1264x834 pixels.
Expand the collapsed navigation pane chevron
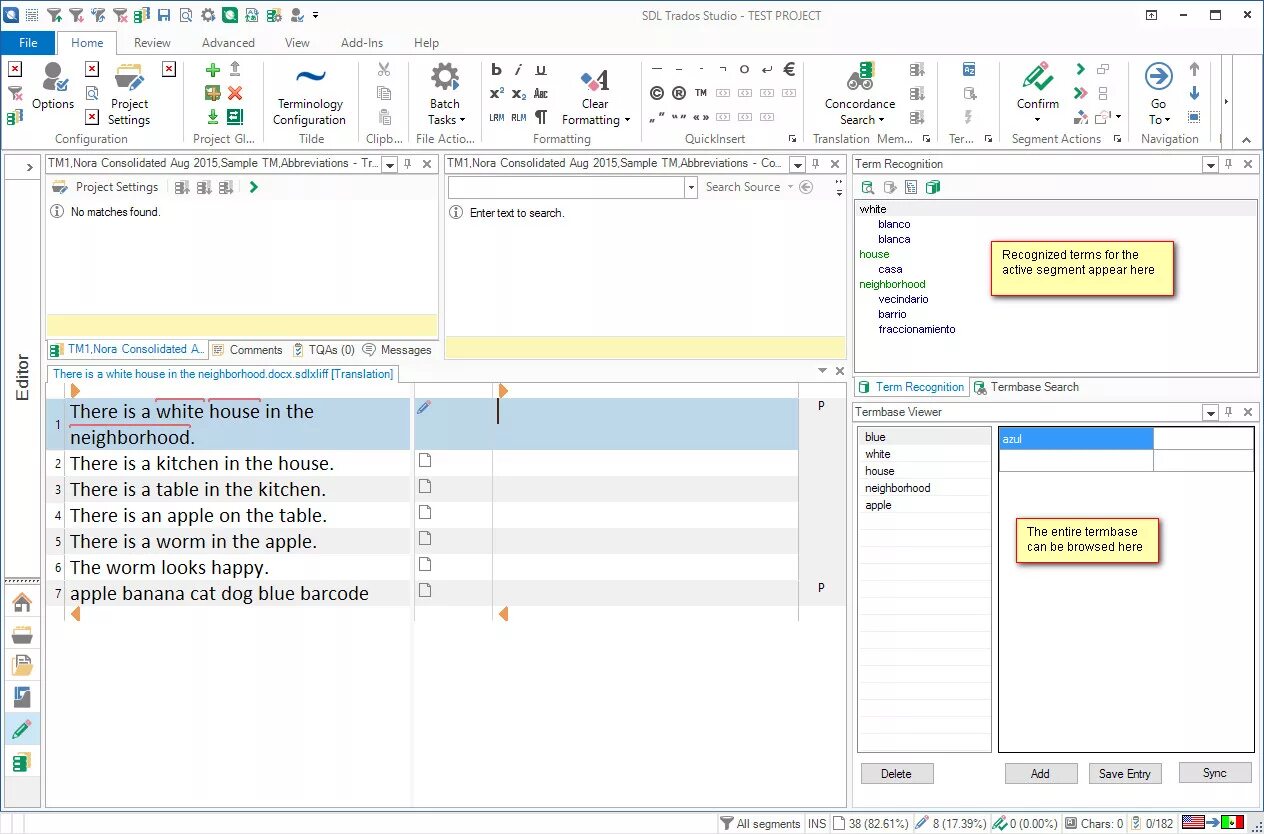pyautogui.click(x=30, y=168)
